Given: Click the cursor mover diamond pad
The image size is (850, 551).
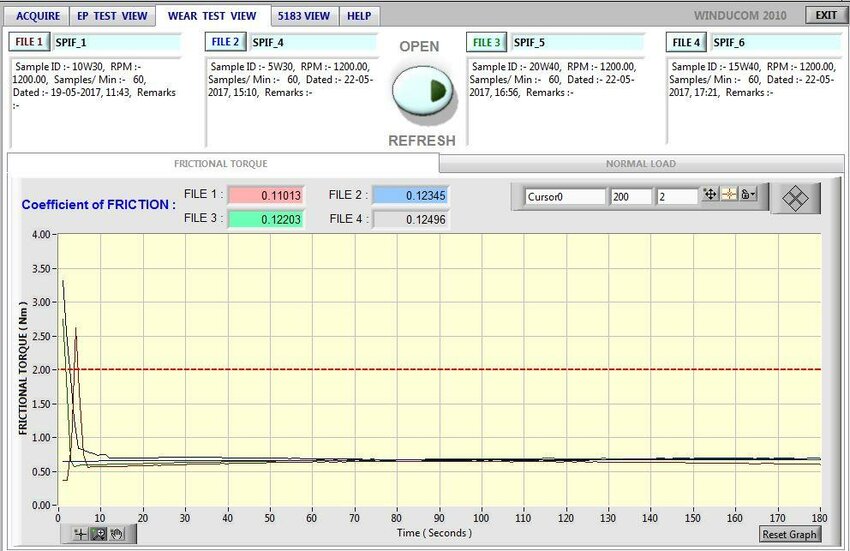Looking at the screenshot, I should 795,198.
